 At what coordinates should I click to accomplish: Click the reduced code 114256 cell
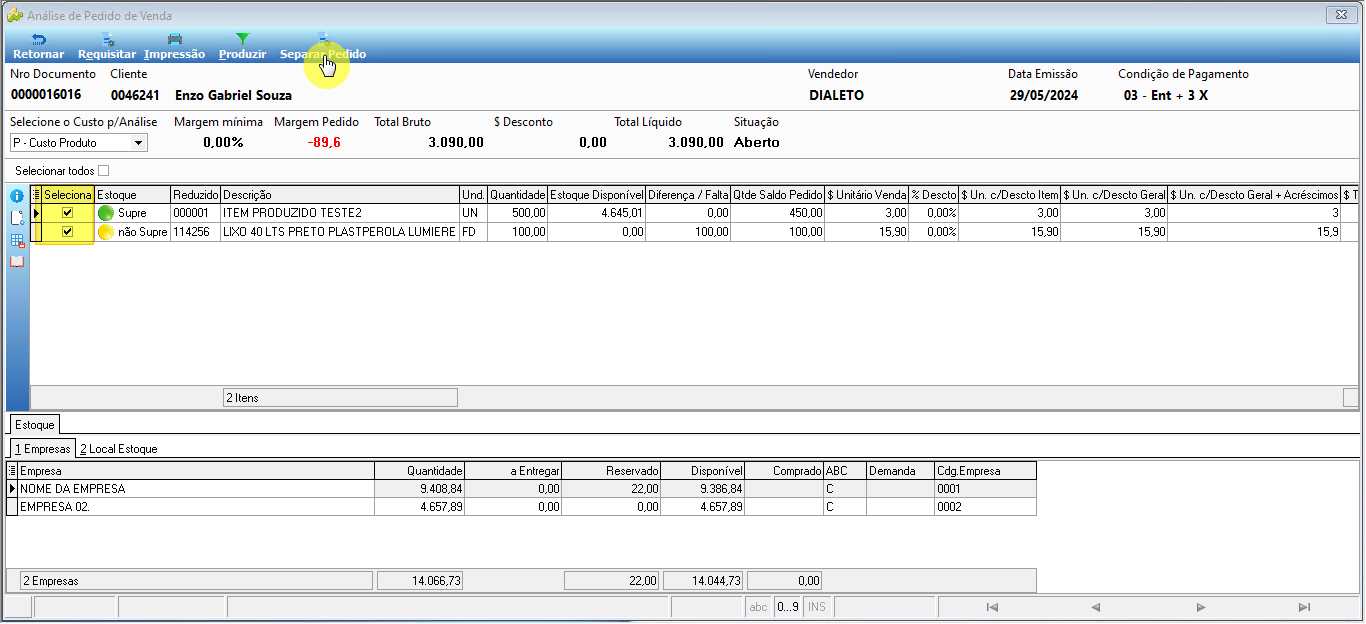[x=195, y=232]
